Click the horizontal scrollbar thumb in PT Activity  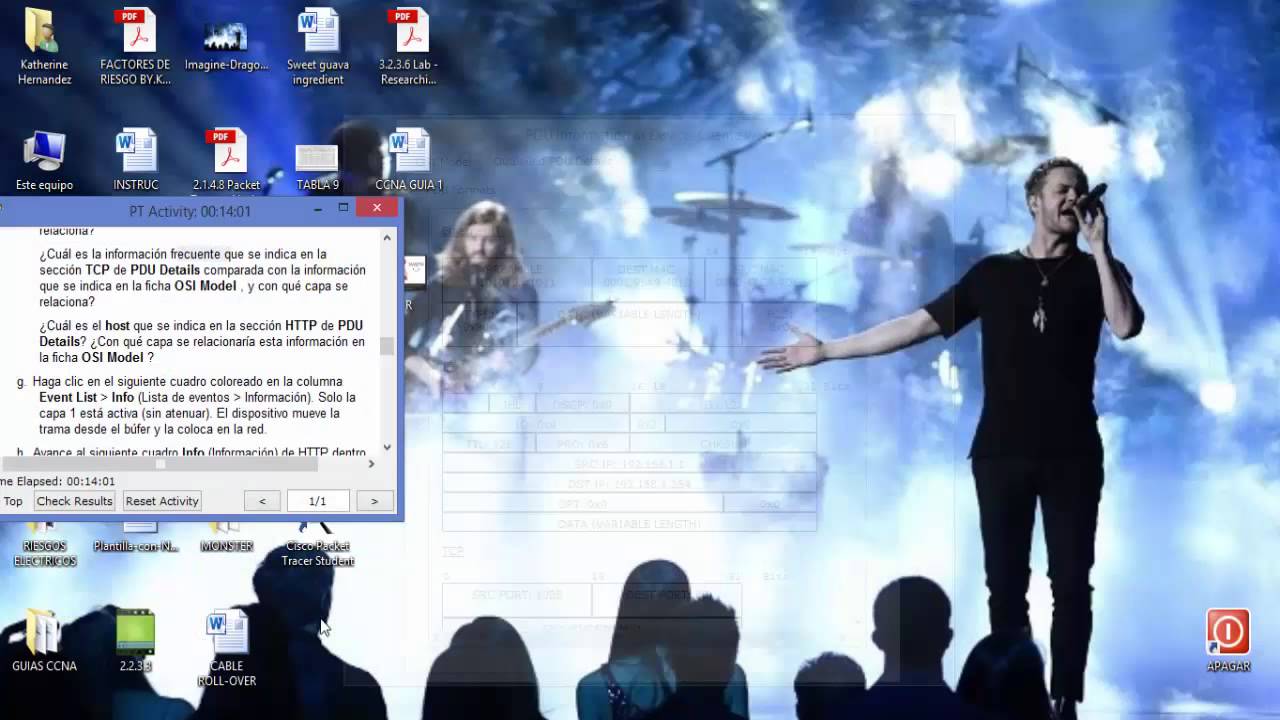tap(160, 463)
